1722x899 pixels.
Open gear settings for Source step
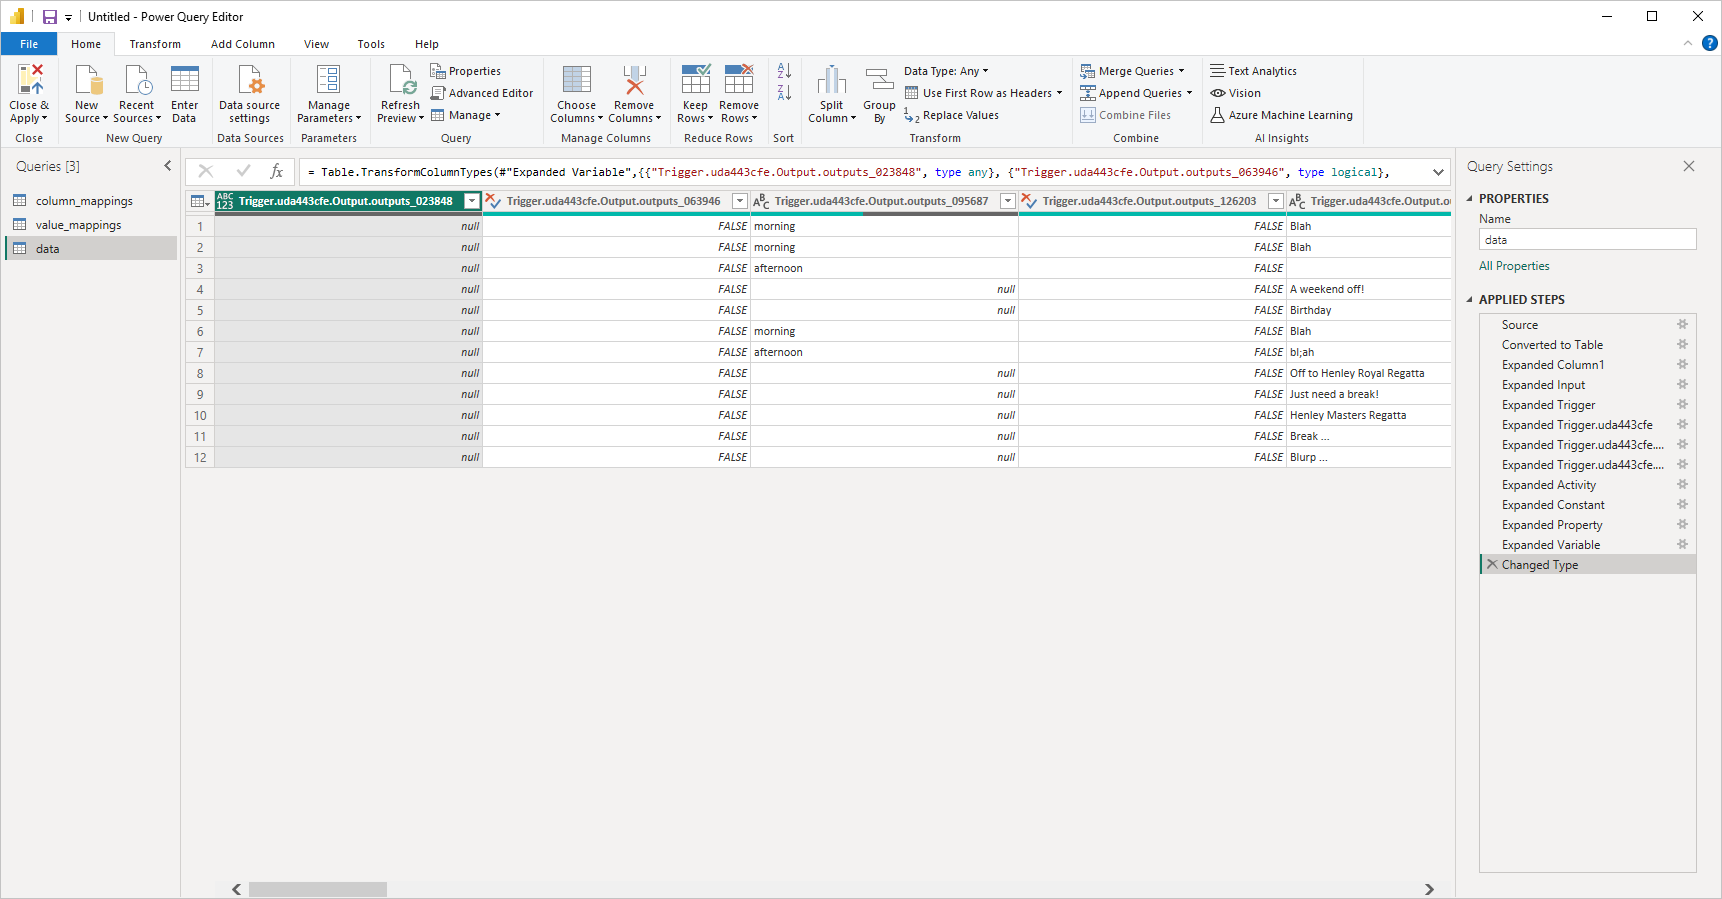pyautogui.click(x=1682, y=324)
